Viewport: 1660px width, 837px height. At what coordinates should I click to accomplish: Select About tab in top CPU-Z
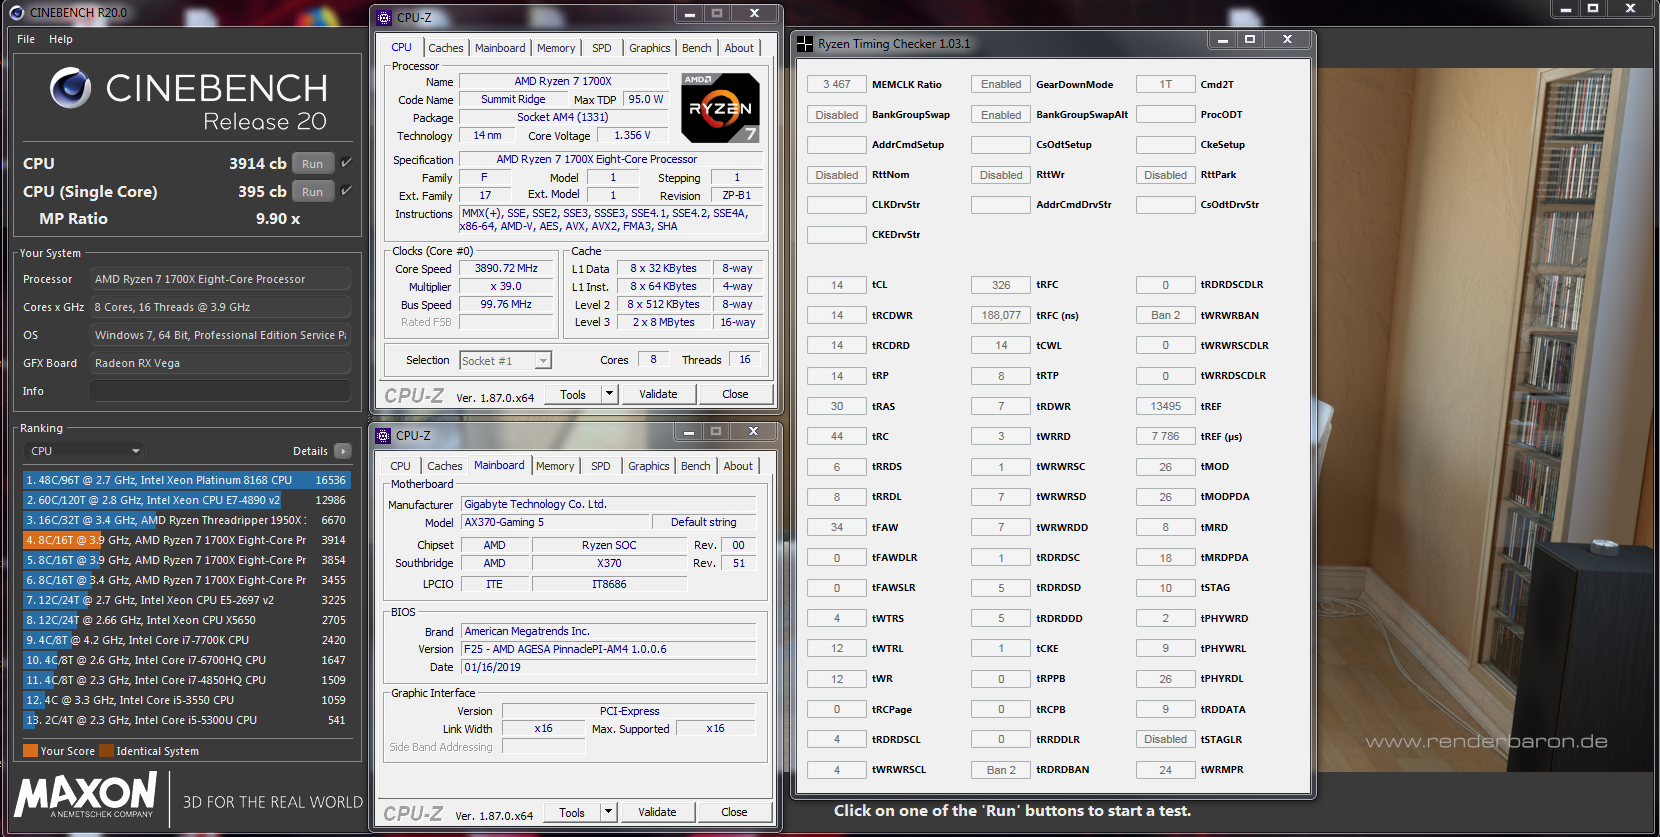(739, 48)
